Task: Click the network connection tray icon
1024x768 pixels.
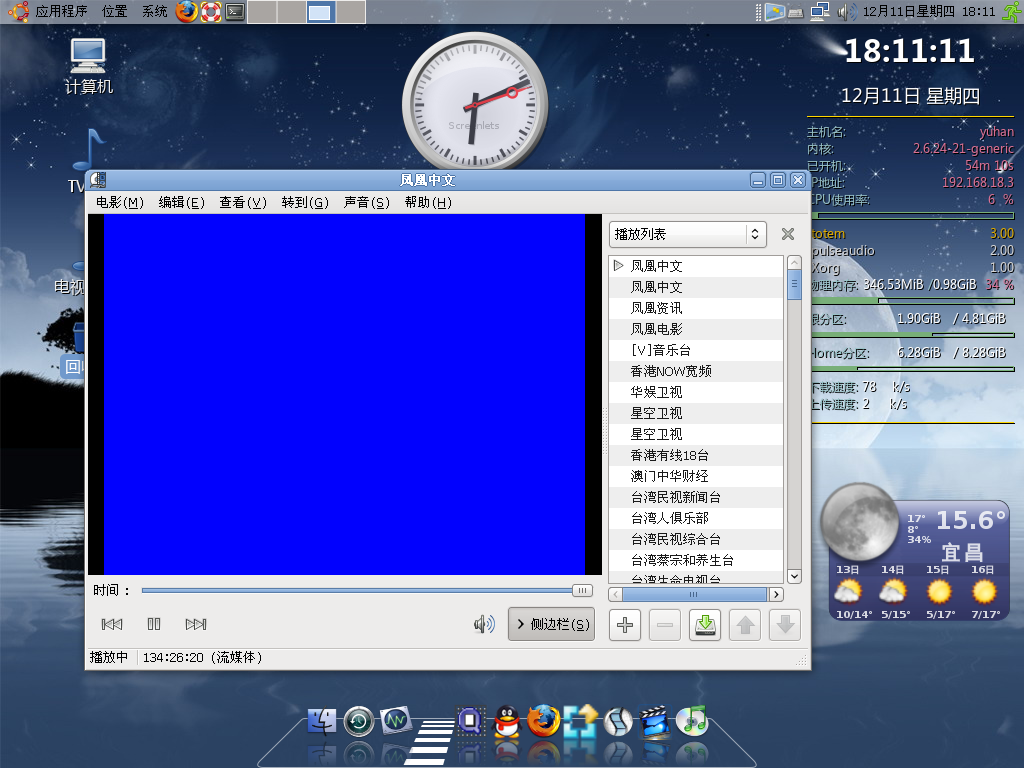Action: click(x=820, y=11)
